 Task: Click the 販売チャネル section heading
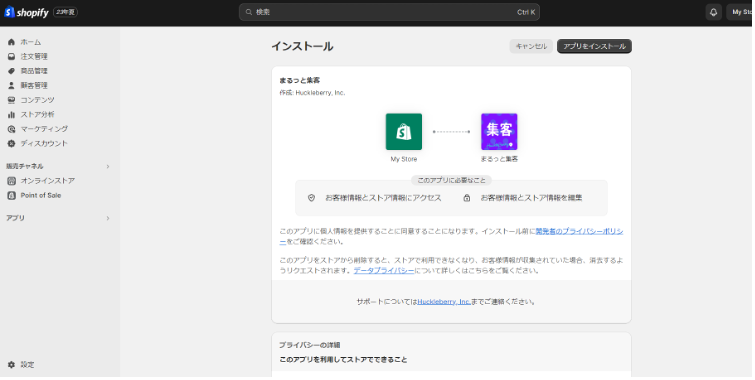coord(25,166)
